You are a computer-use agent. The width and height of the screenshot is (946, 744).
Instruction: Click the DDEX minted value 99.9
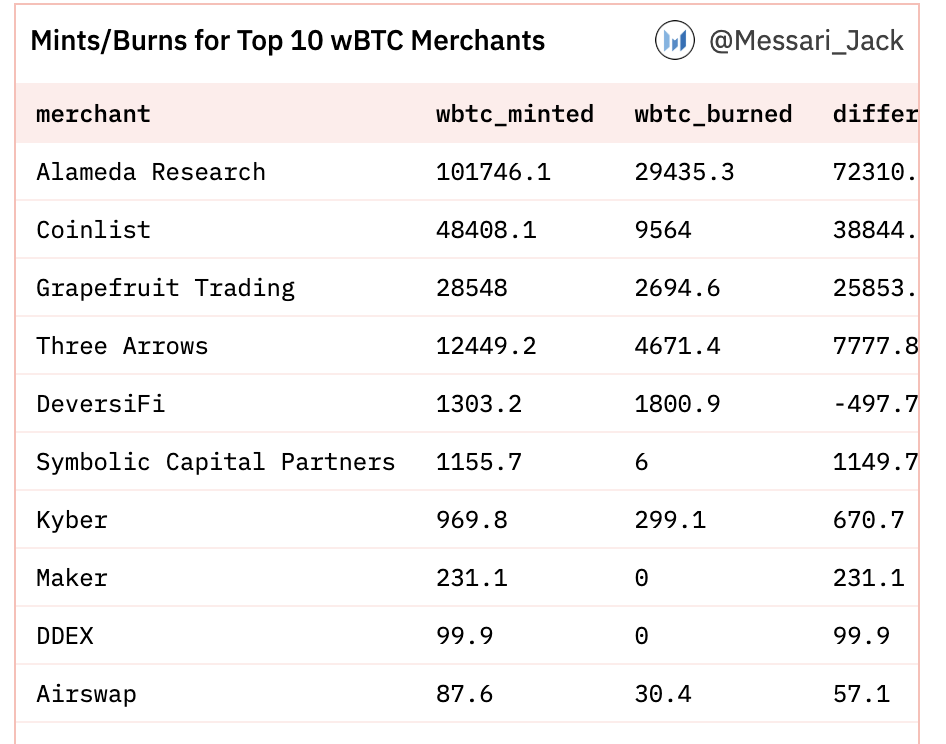(x=465, y=636)
